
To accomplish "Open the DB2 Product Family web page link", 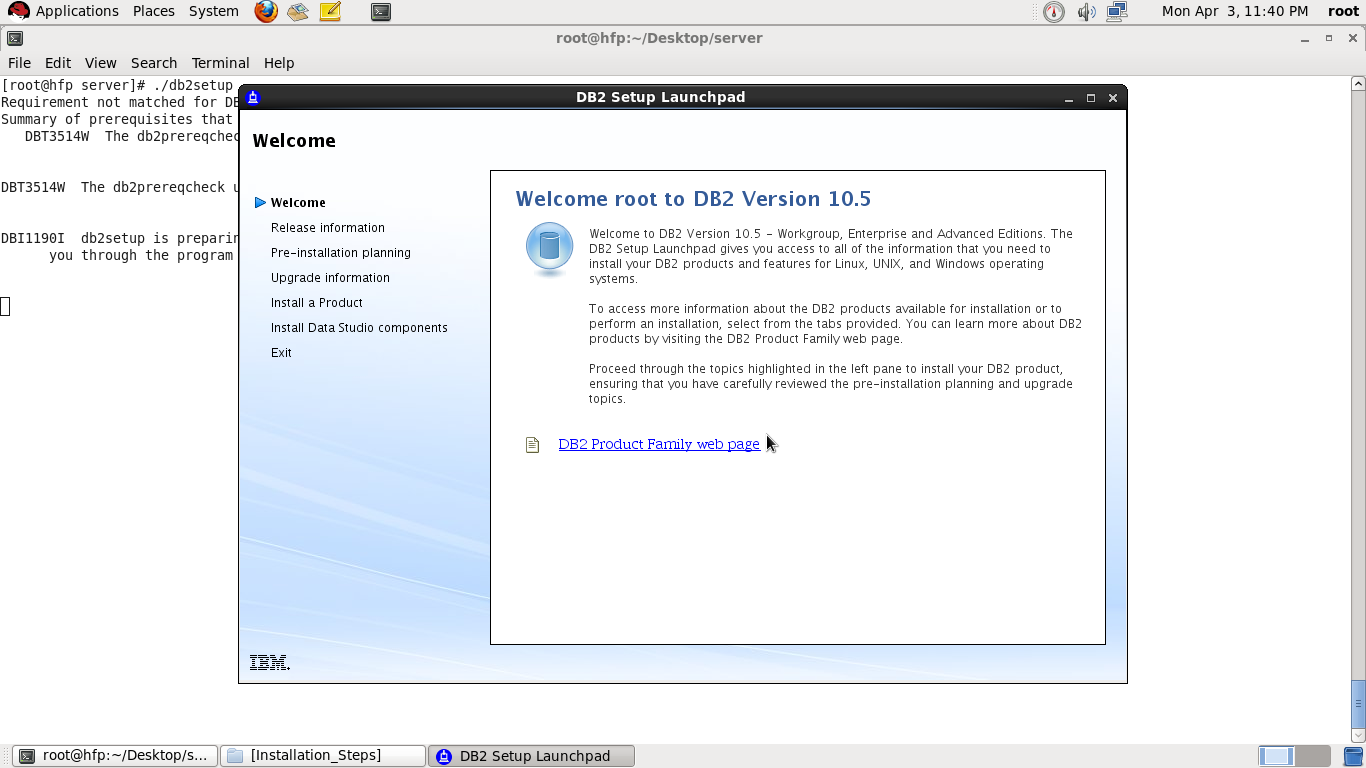I will pos(659,444).
